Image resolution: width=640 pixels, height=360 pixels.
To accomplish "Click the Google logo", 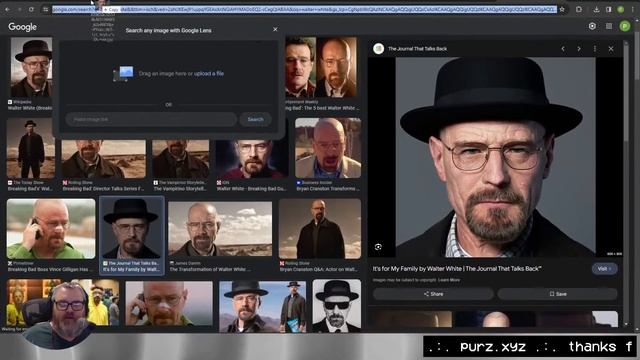I will point(22,27).
